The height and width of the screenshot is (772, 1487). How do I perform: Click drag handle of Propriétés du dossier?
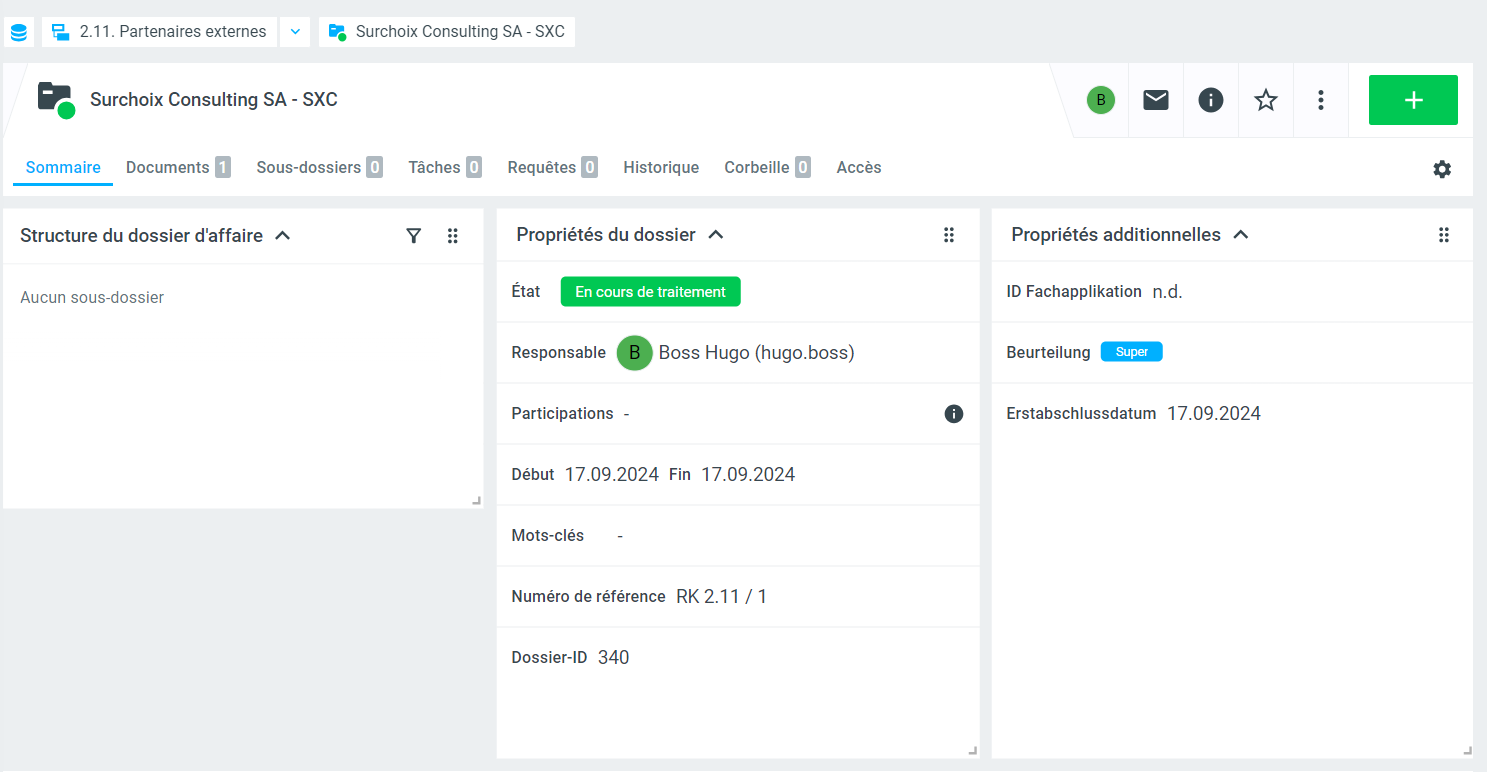(949, 235)
